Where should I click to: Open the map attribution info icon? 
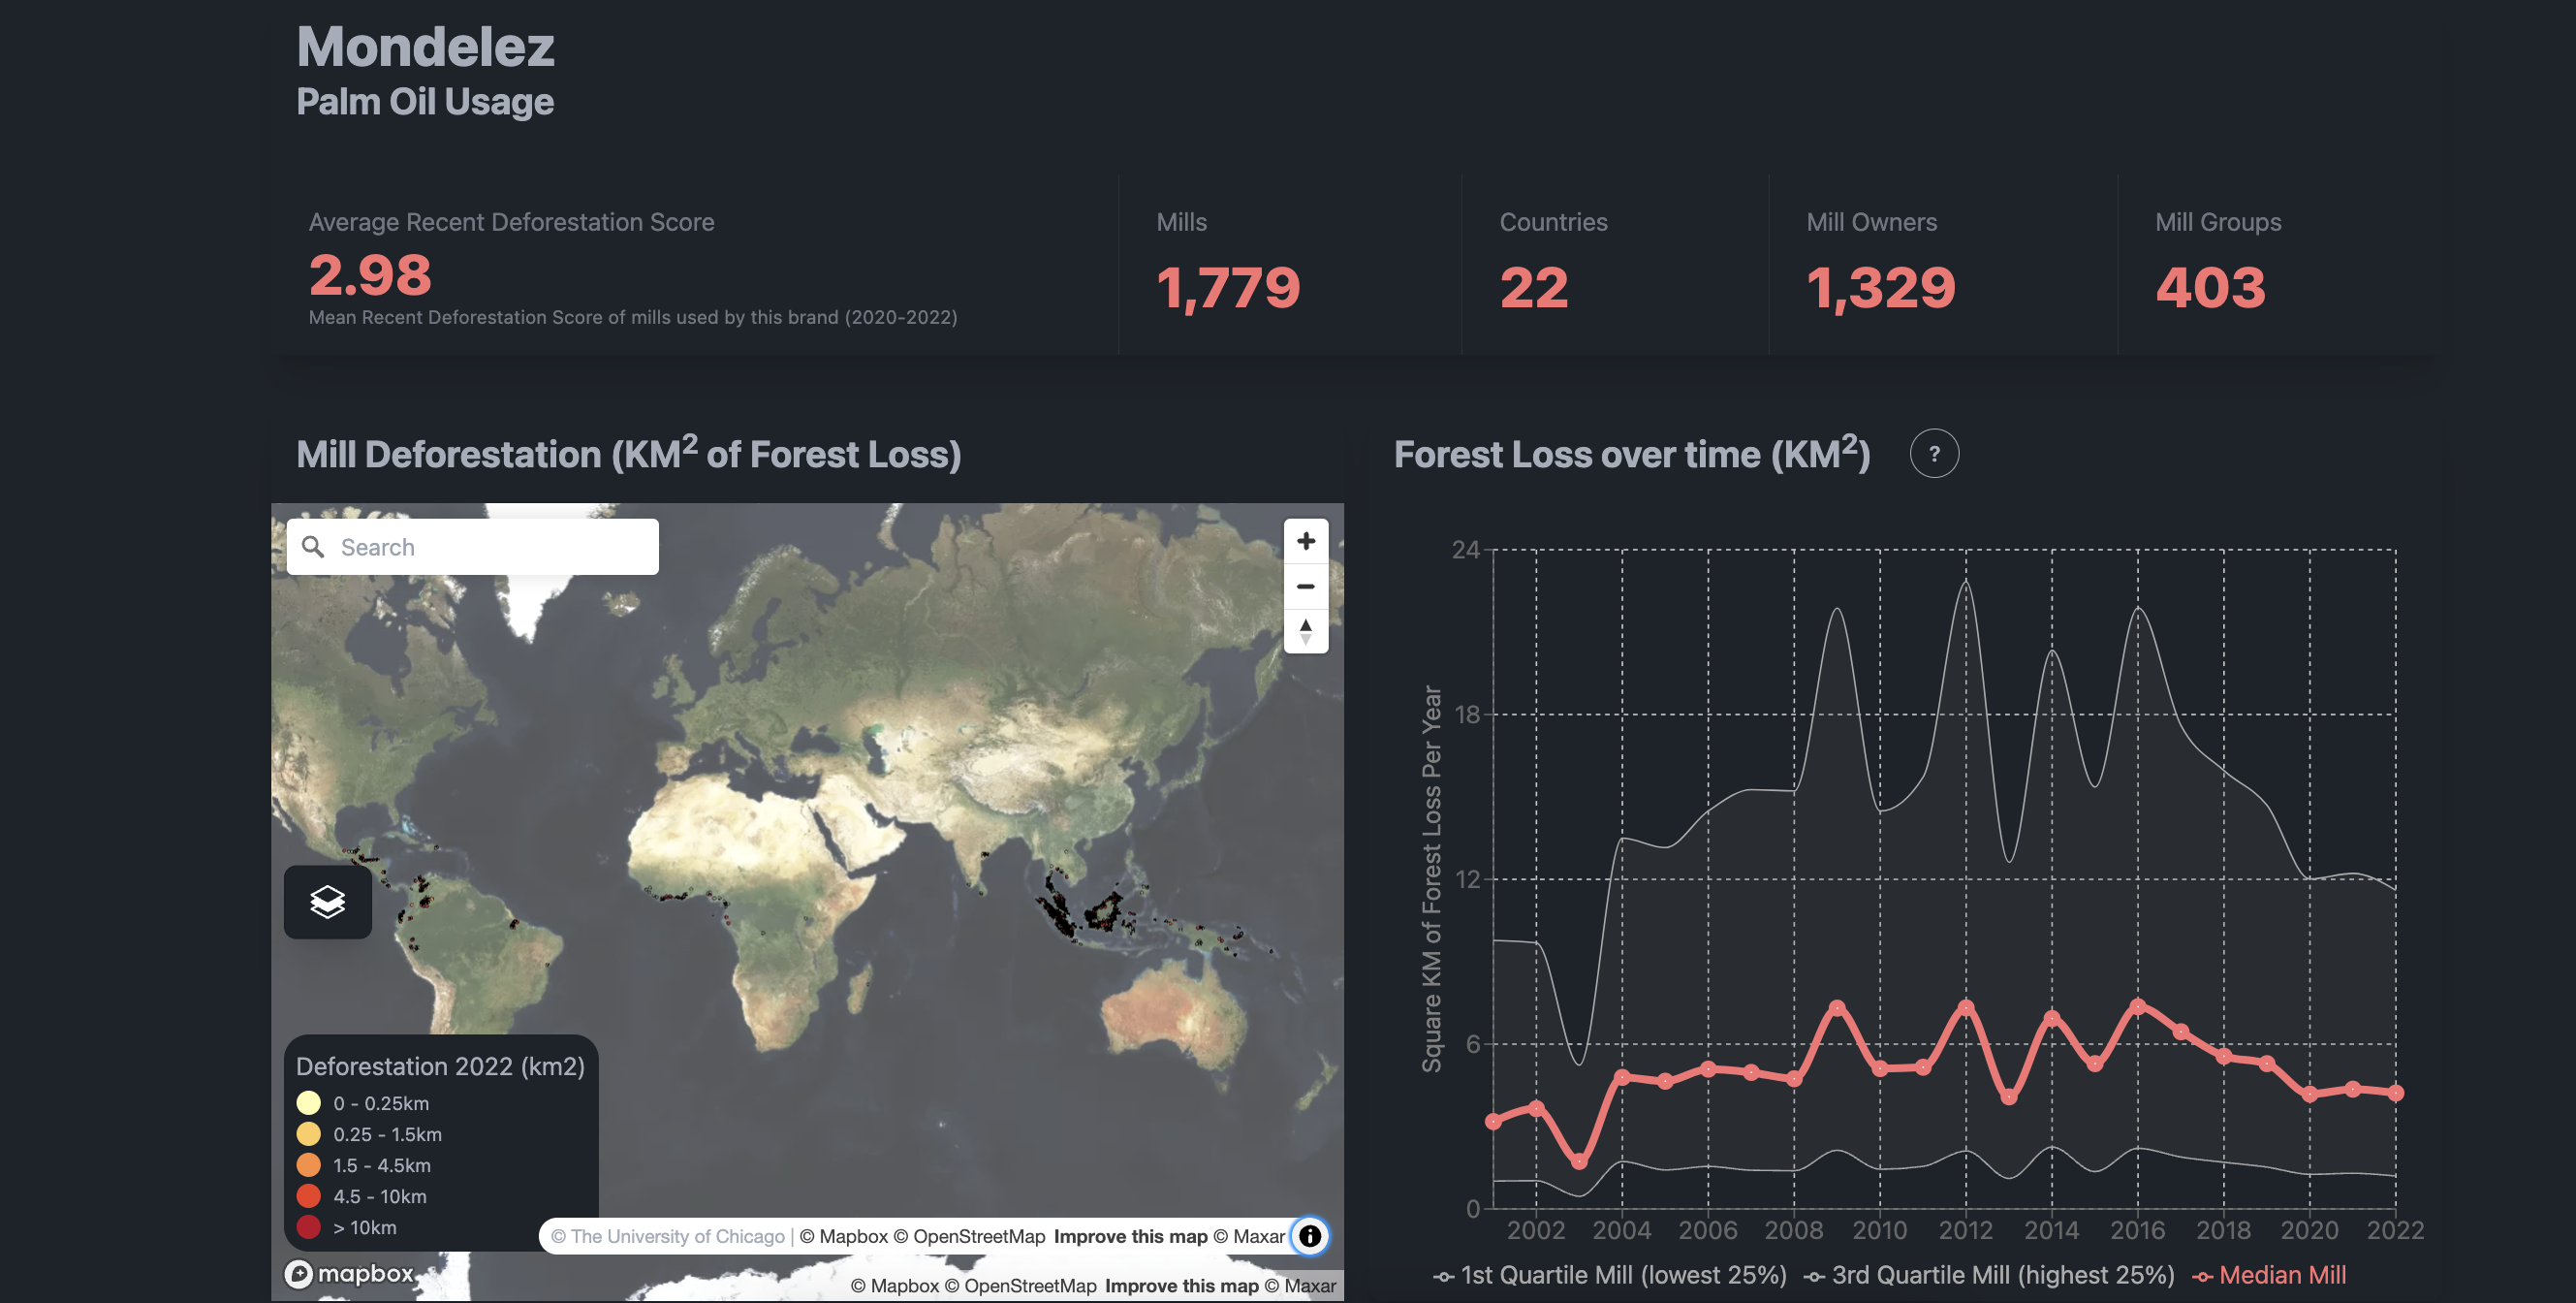(x=1310, y=1236)
